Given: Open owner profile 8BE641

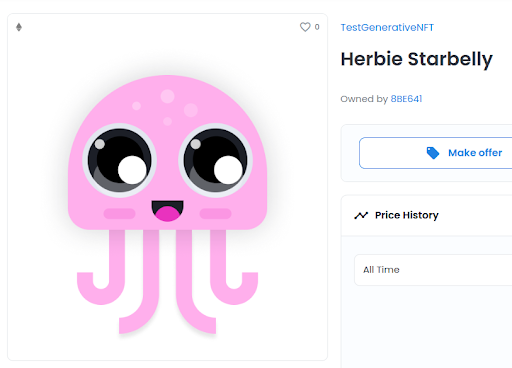Looking at the screenshot, I should 406,99.
